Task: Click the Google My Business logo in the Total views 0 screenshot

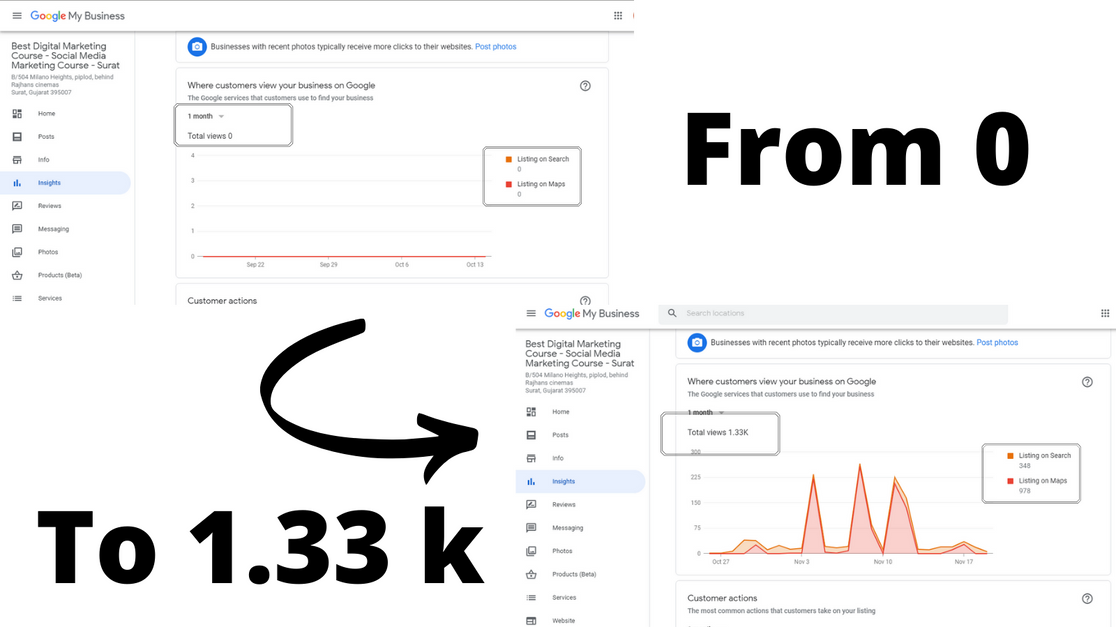Action: coord(78,16)
